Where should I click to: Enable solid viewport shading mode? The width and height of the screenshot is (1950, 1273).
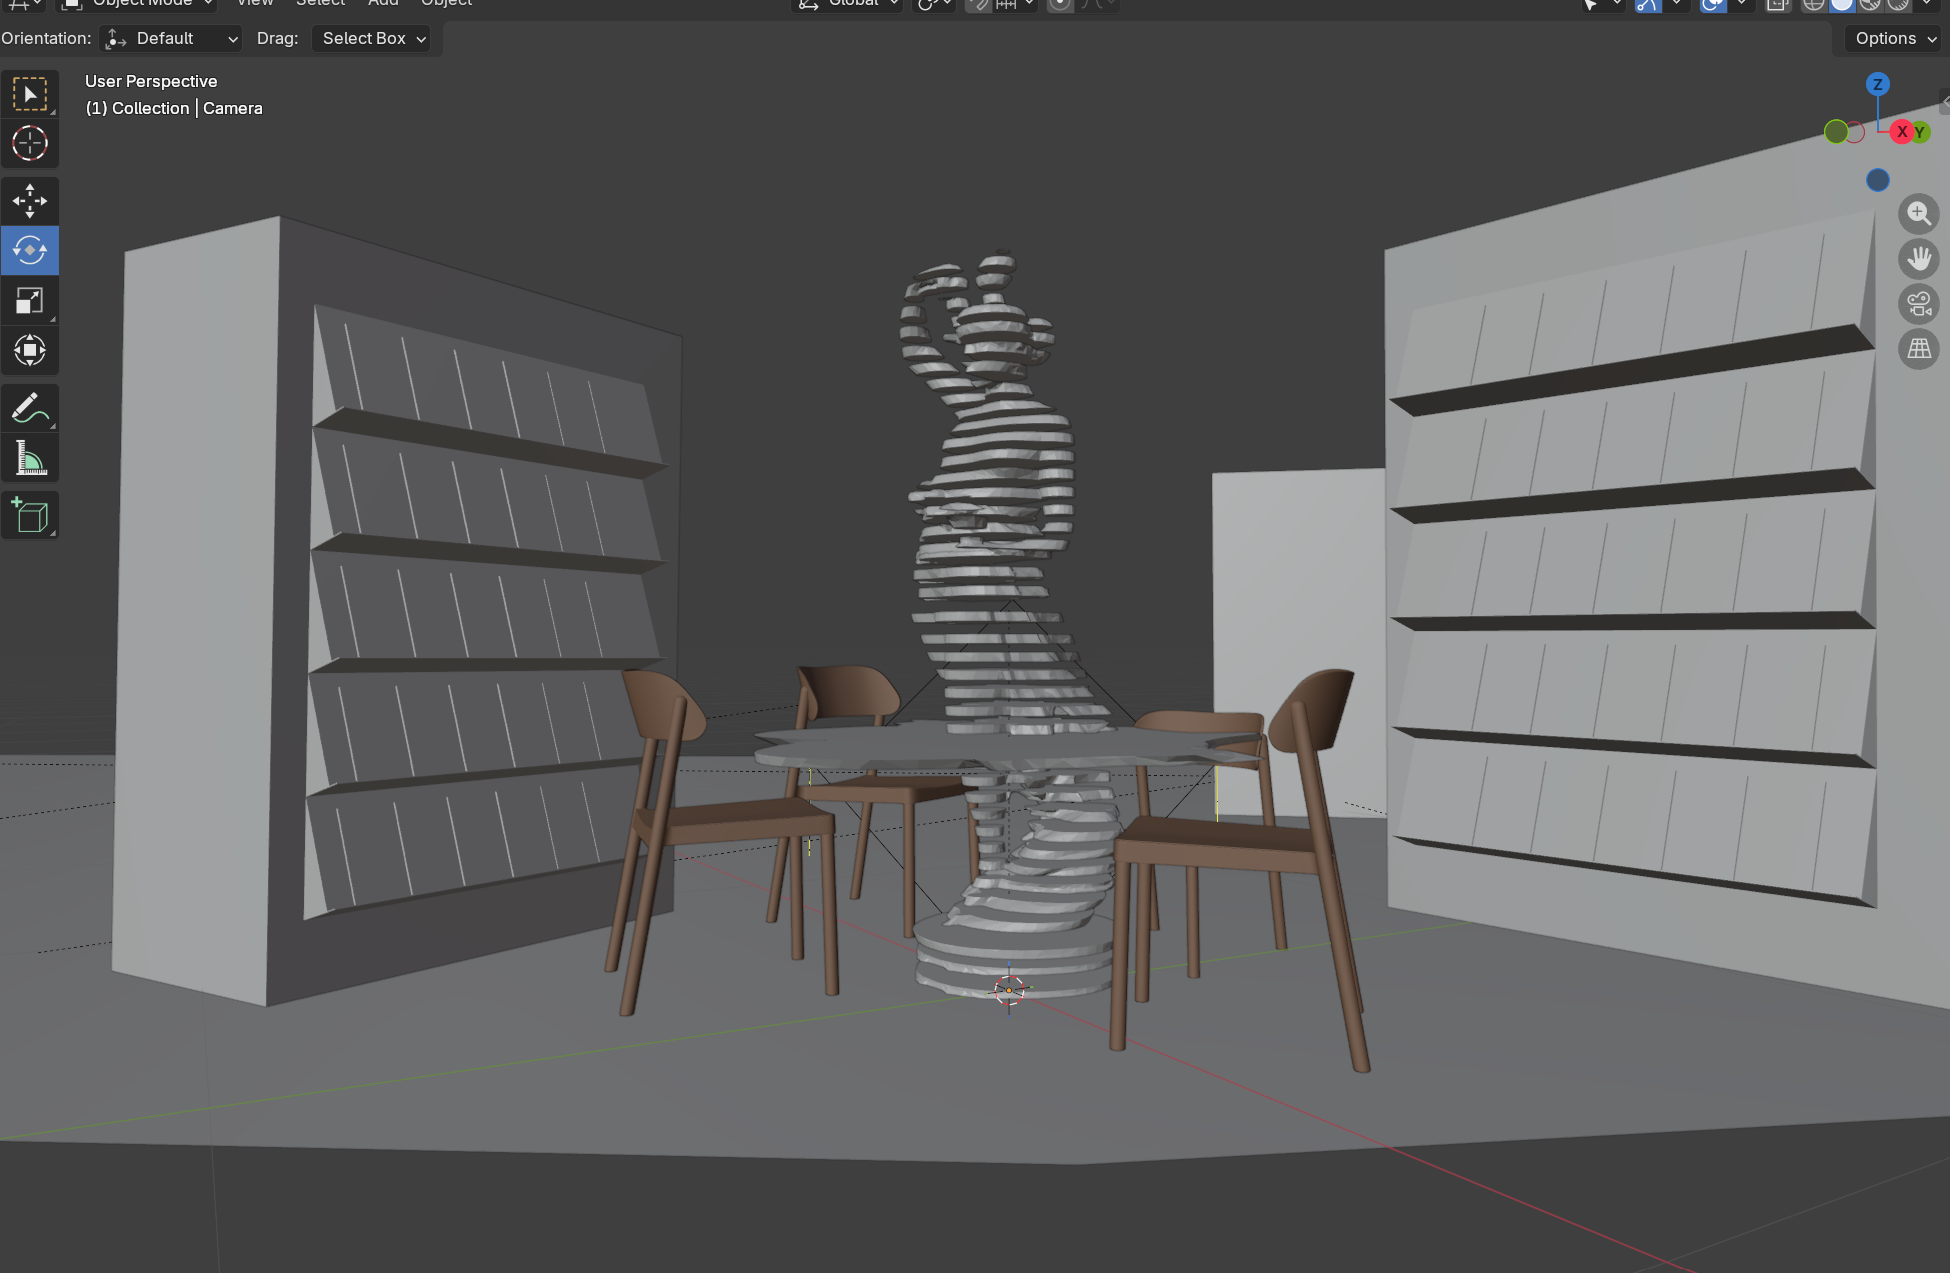[1841, 4]
